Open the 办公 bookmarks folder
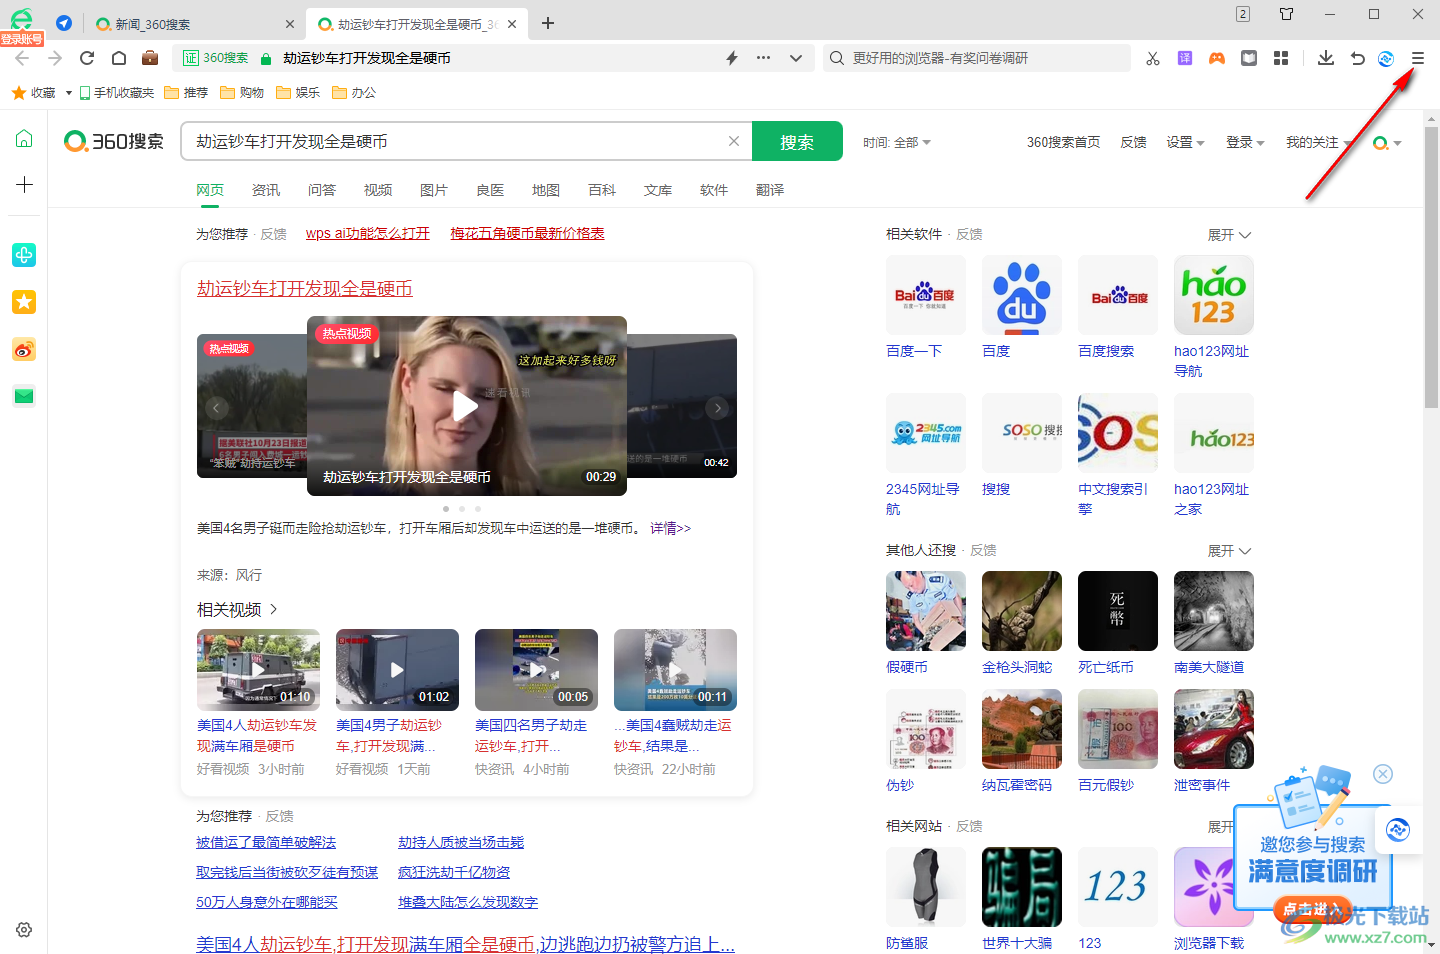The height and width of the screenshot is (954, 1440). [354, 93]
